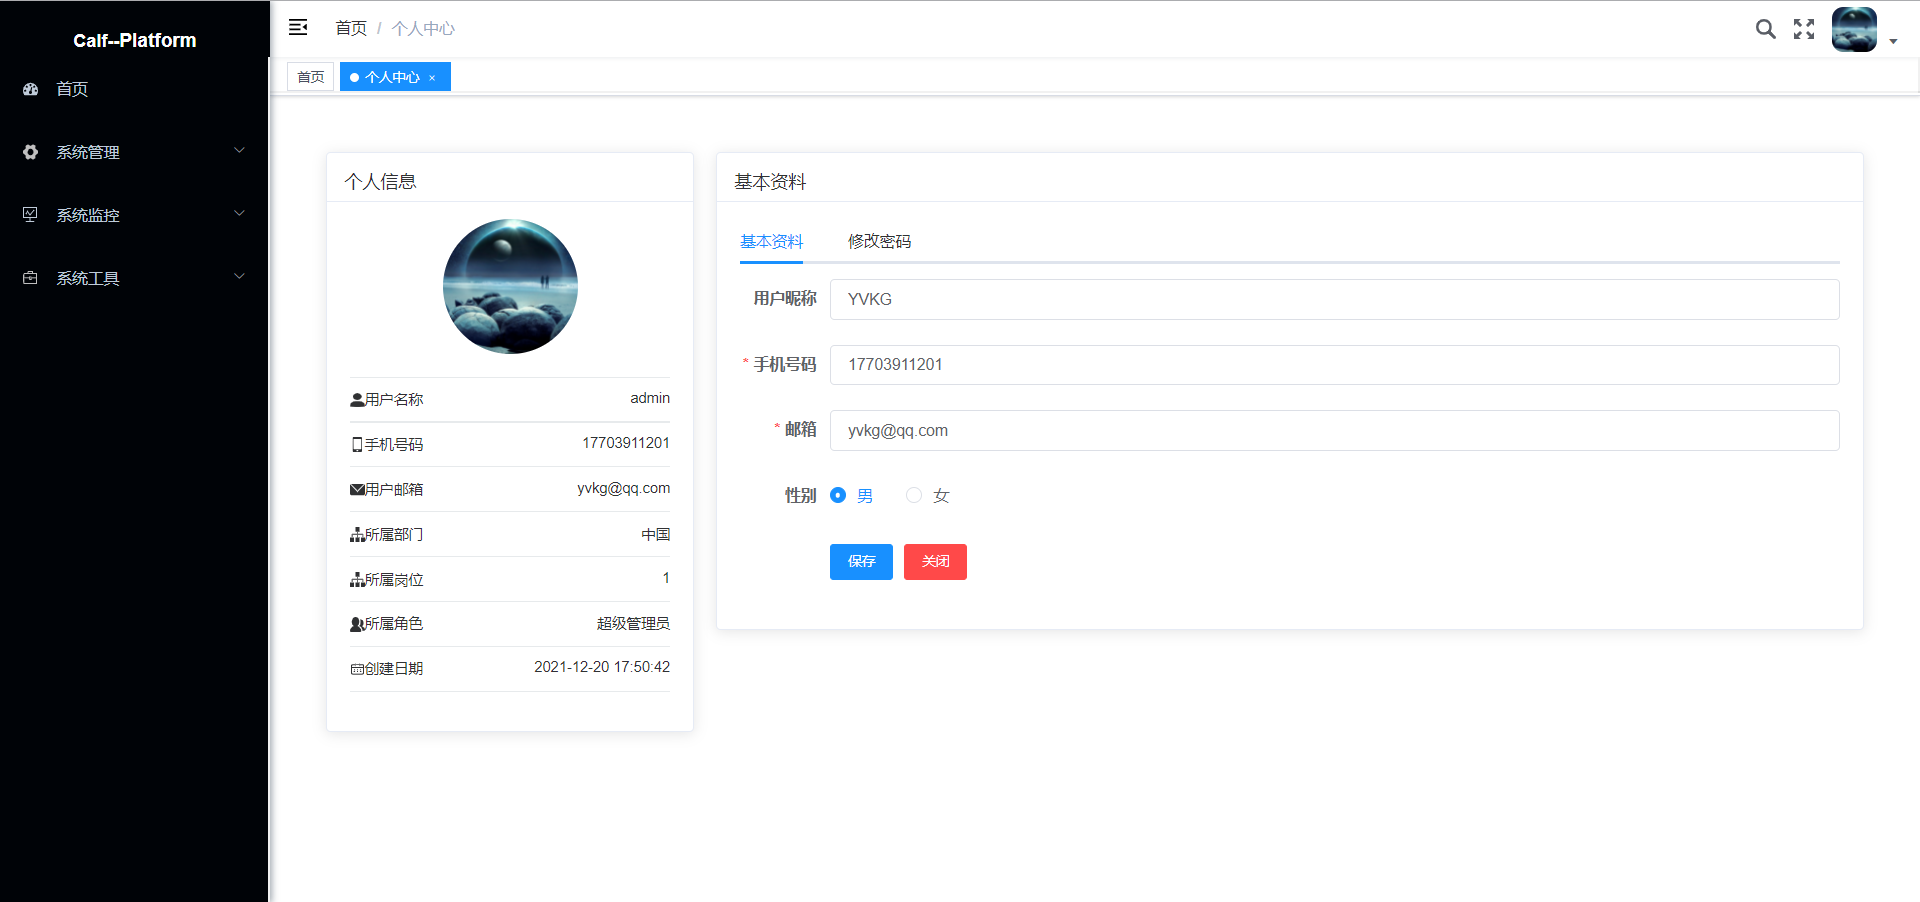
Task: Toggle the sidebar collapse hamburger icon
Action: click(298, 28)
